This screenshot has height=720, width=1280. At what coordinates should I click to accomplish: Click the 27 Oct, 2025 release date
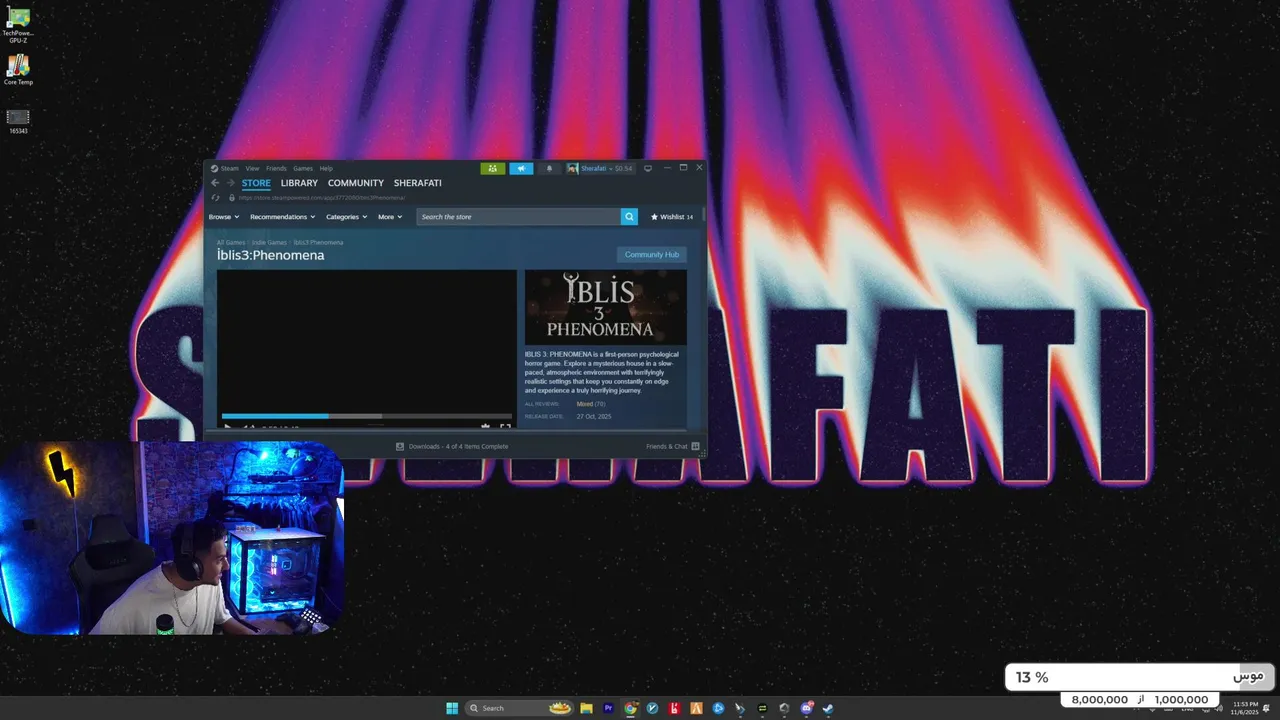594,416
